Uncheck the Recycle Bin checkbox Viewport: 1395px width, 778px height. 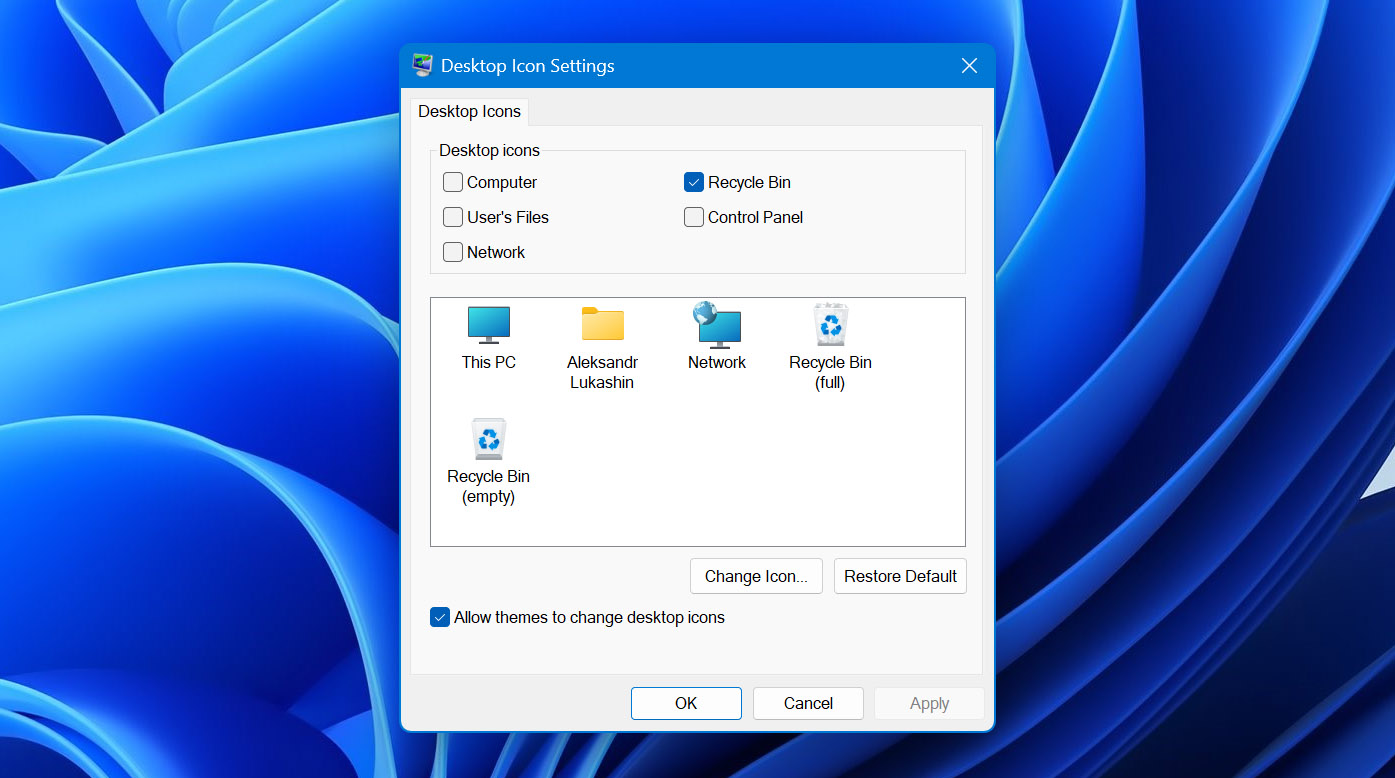pyautogui.click(x=694, y=183)
